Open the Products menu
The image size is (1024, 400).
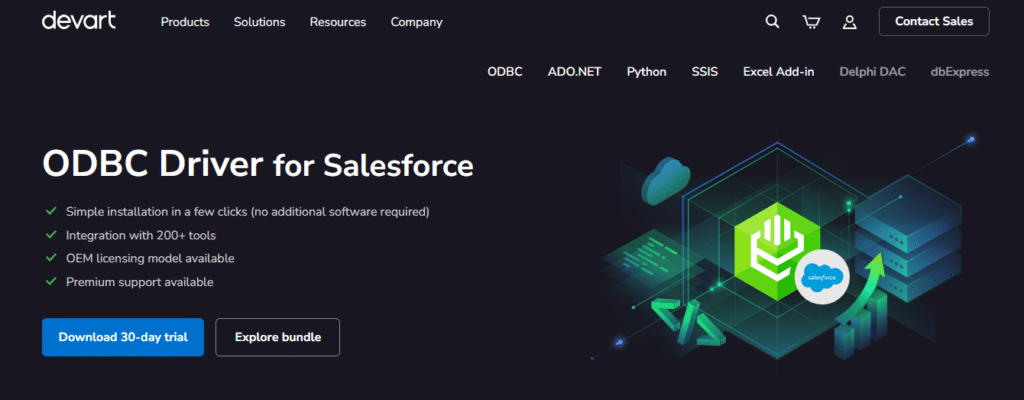click(185, 22)
